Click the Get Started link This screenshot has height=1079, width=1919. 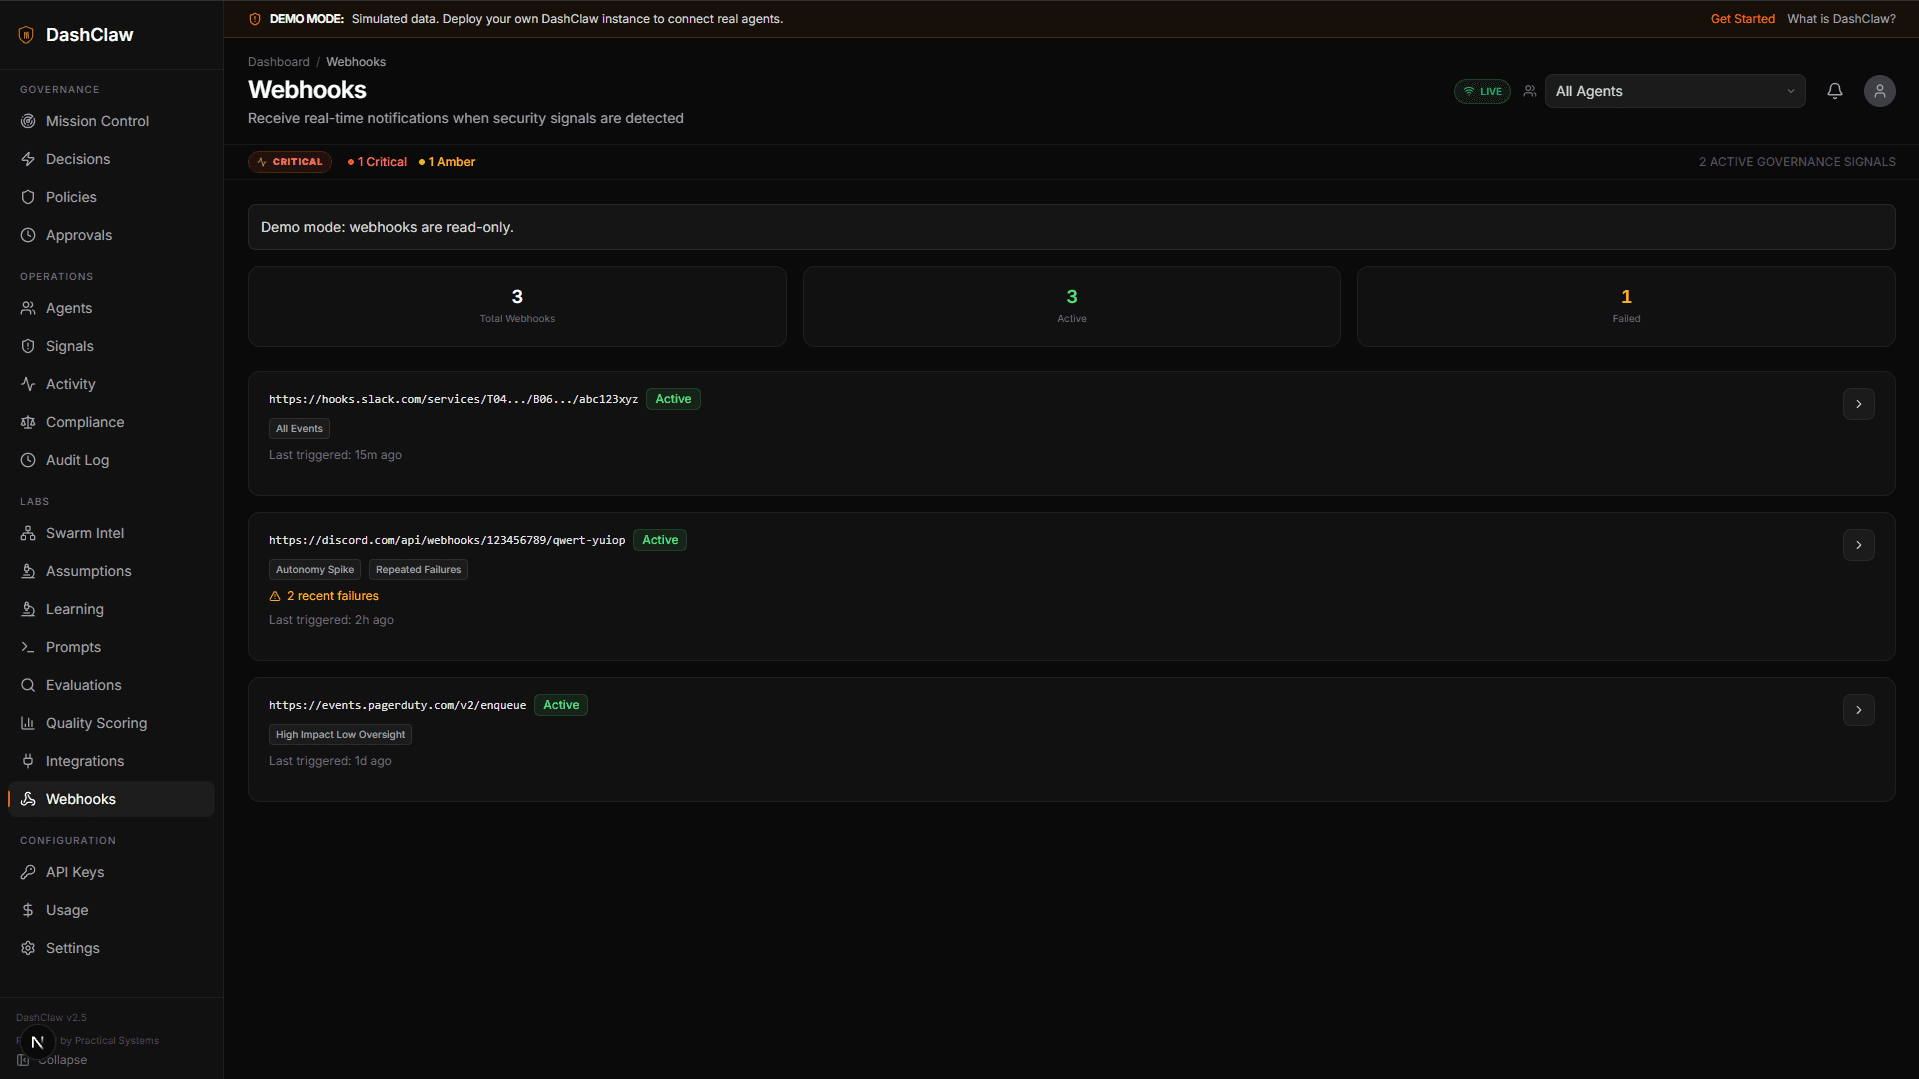pyautogui.click(x=1742, y=18)
